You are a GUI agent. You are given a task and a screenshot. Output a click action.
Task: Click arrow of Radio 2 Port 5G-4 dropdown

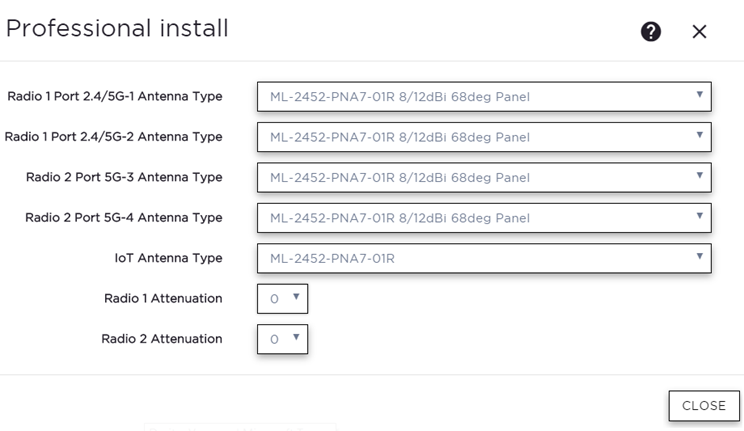700,217
